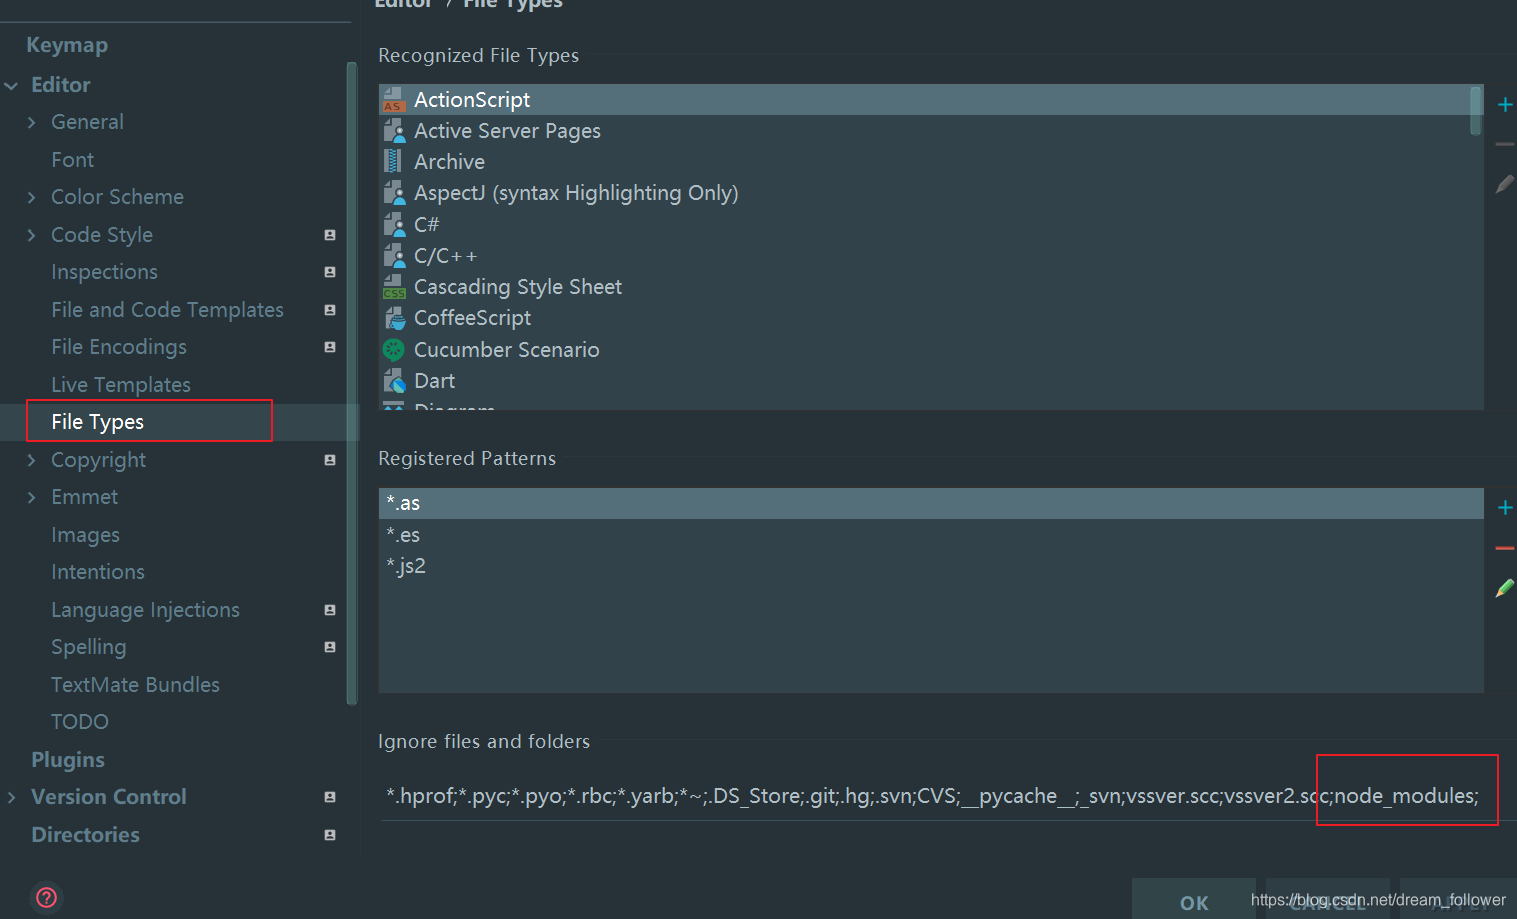Select Cucumber Scenario in the list
This screenshot has width=1517, height=919.
tap(925, 349)
